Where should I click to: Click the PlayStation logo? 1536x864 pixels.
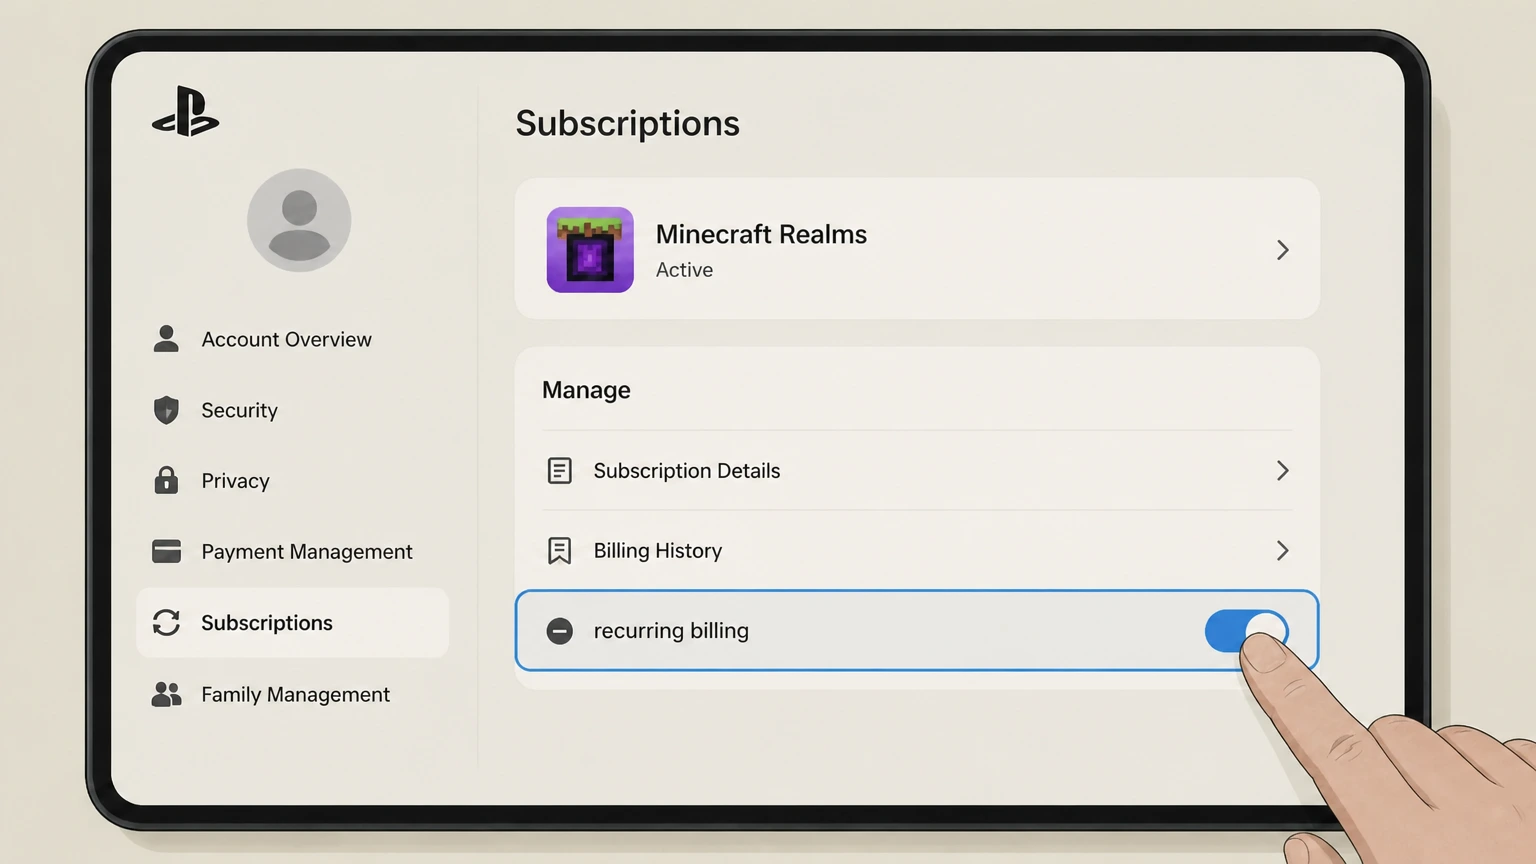coord(186,112)
